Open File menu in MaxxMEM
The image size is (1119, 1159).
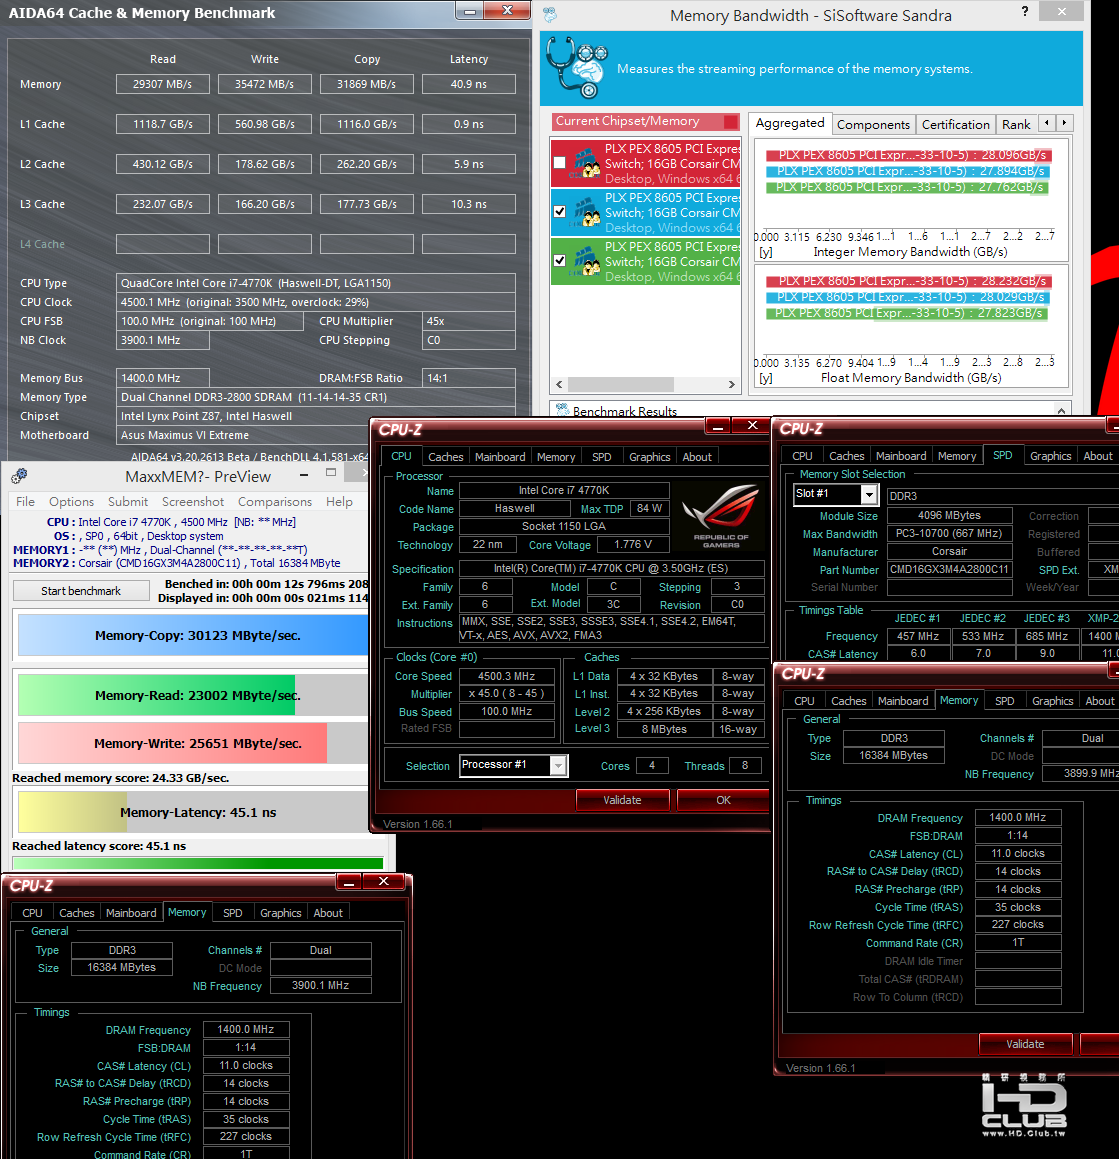coord(25,501)
